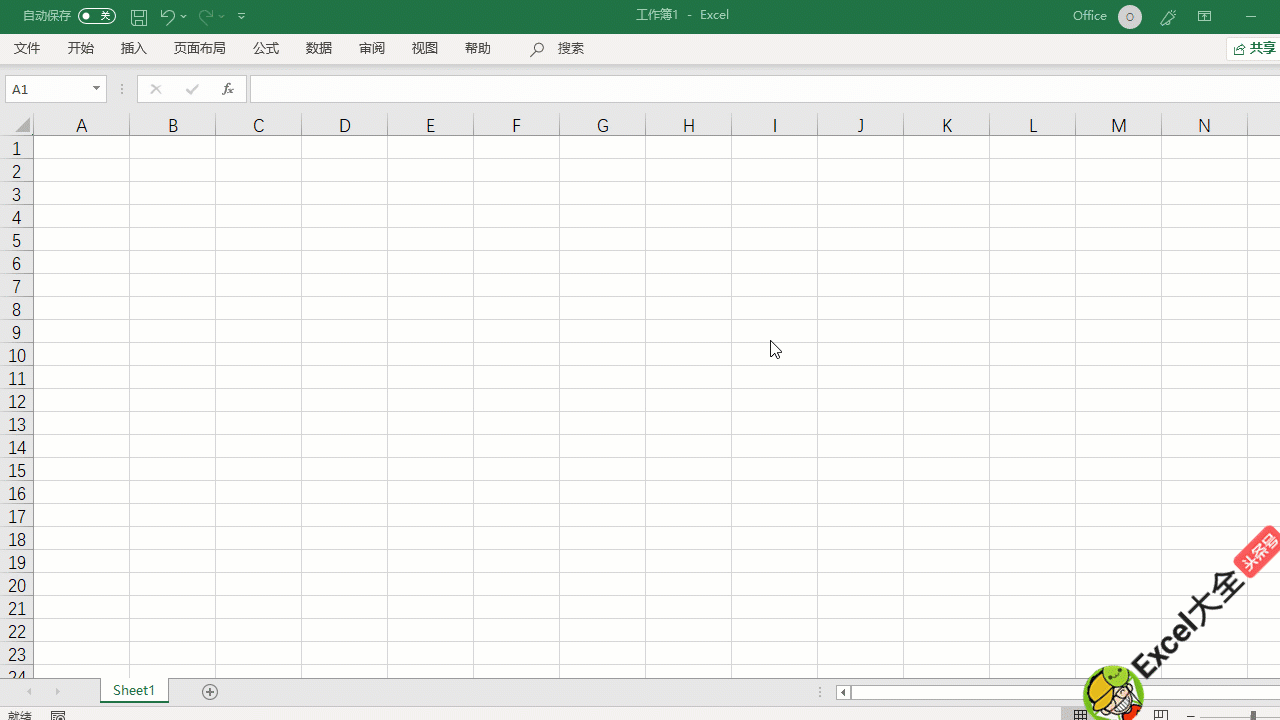Expand the Customize Quick Access Toolbar menu

242,16
